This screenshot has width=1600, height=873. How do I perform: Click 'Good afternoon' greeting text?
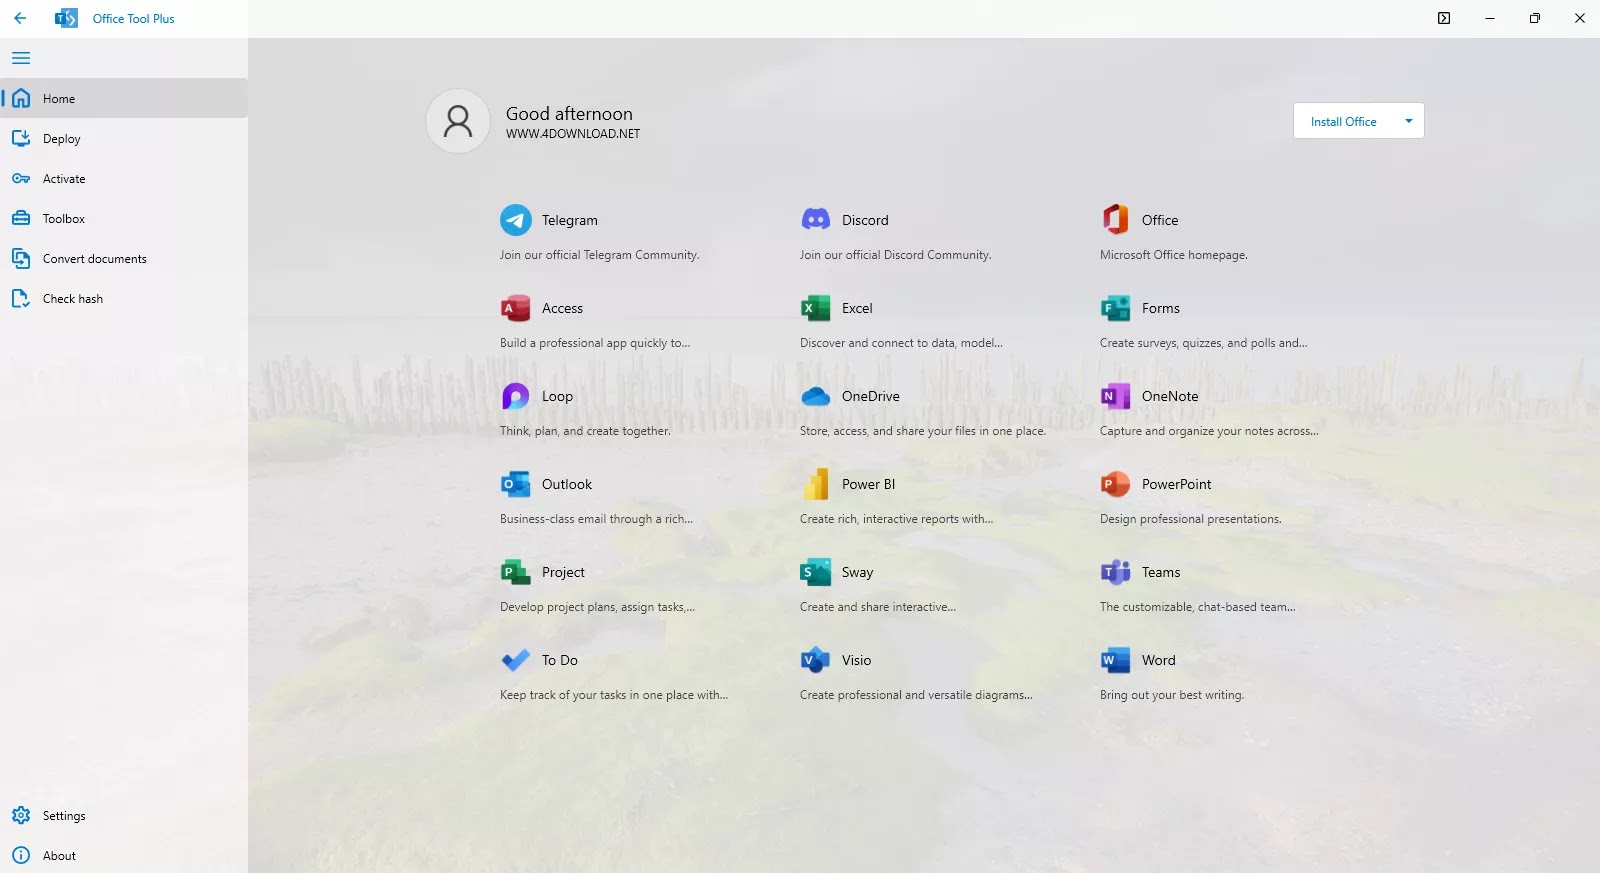[x=569, y=114]
